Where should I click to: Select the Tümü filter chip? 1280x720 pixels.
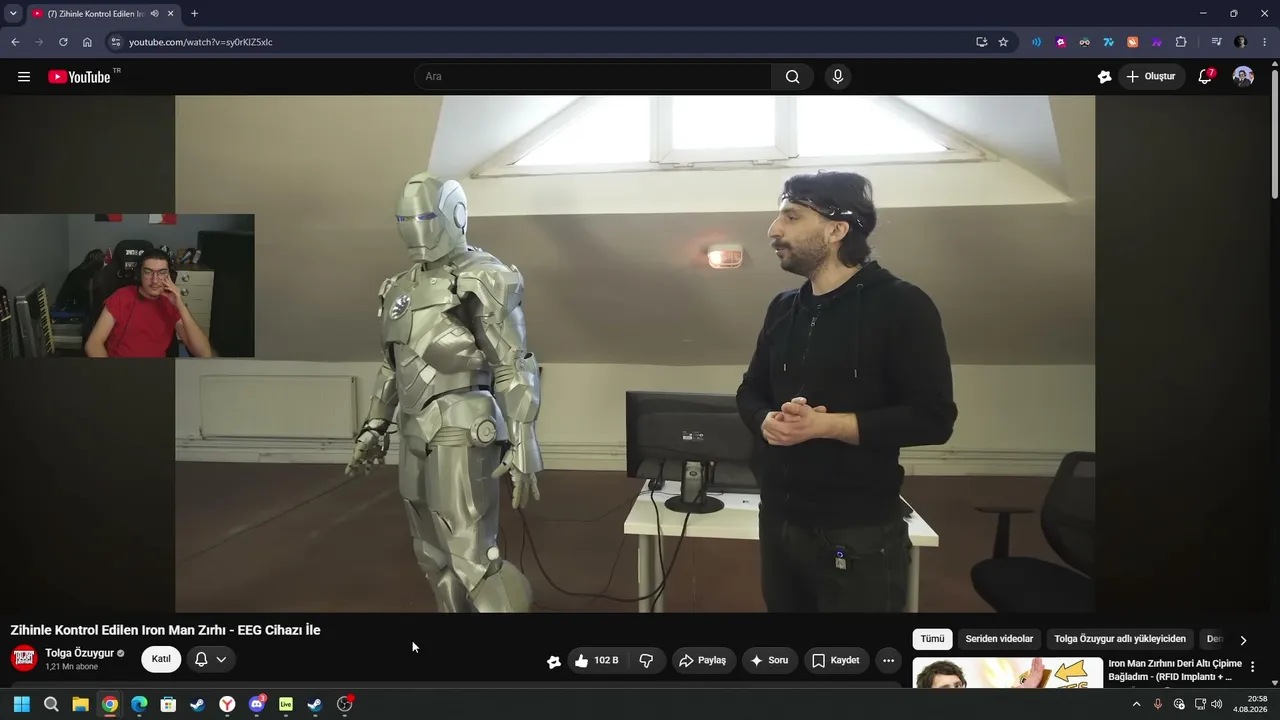[932, 639]
